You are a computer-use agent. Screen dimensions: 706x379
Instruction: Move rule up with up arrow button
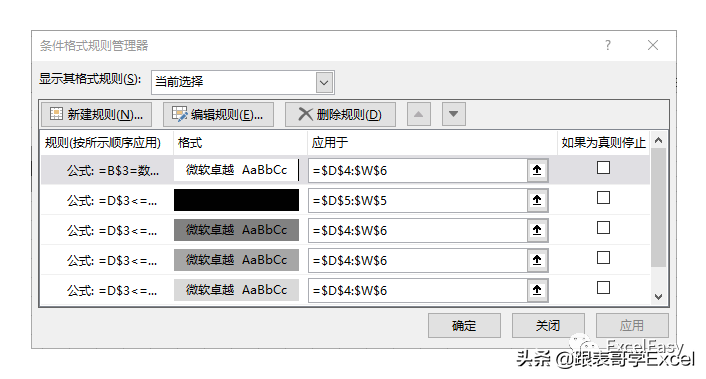(419, 114)
